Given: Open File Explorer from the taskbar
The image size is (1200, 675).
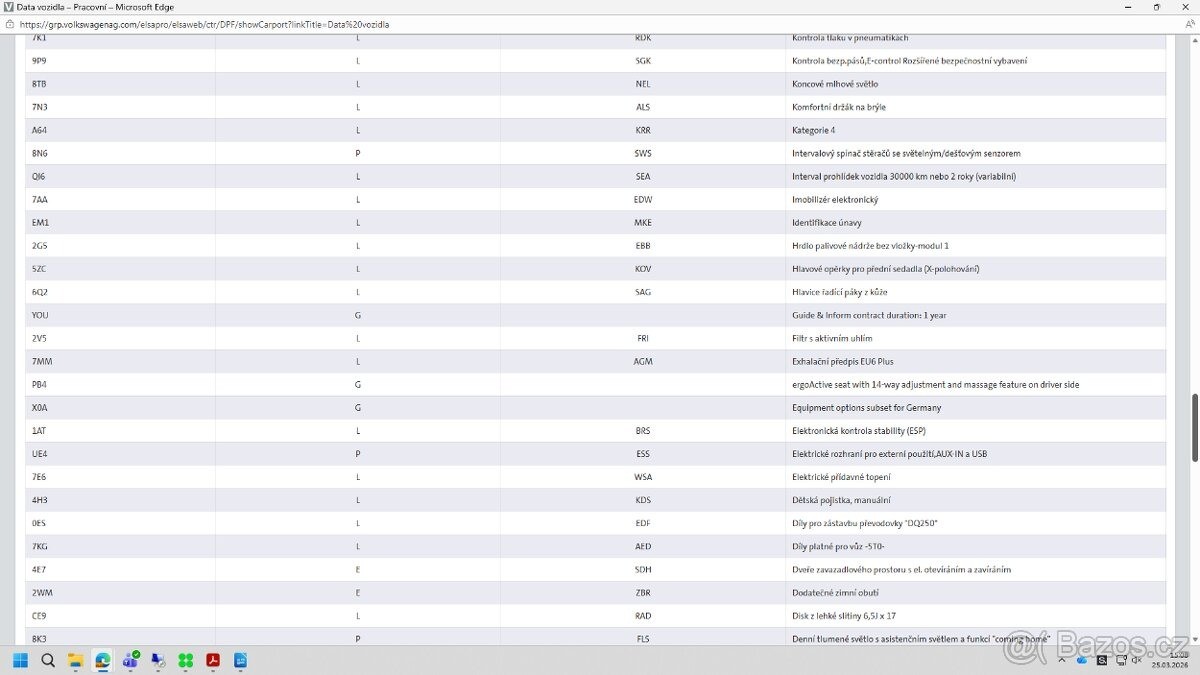Looking at the screenshot, I should (75, 660).
